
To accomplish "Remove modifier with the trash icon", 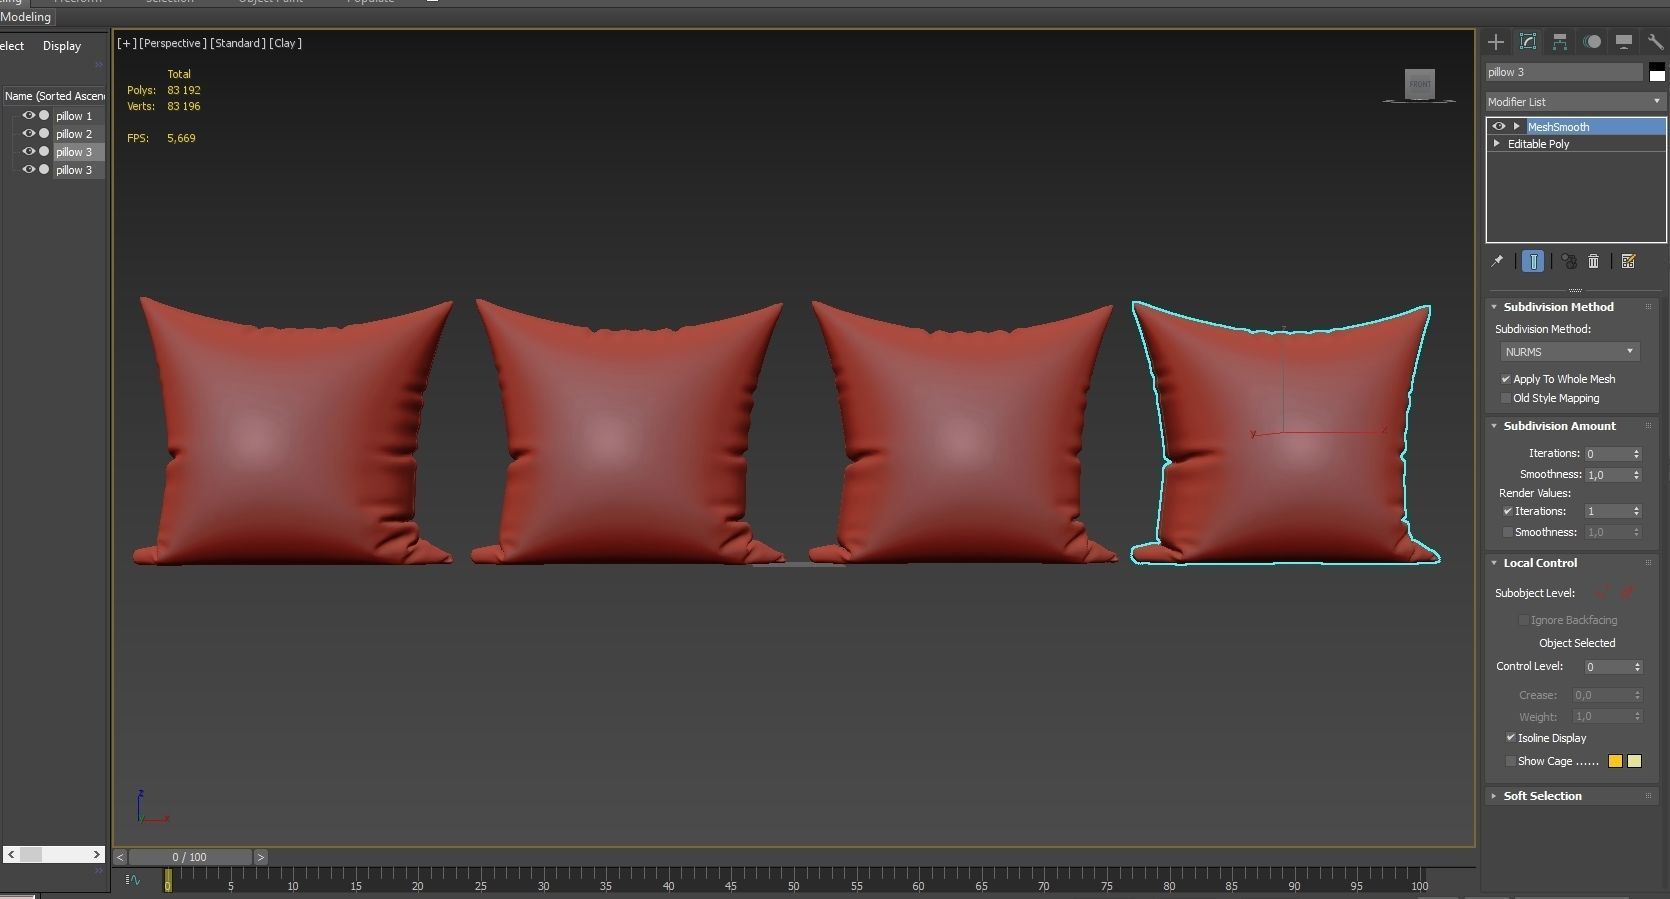I will click(x=1594, y=261).
